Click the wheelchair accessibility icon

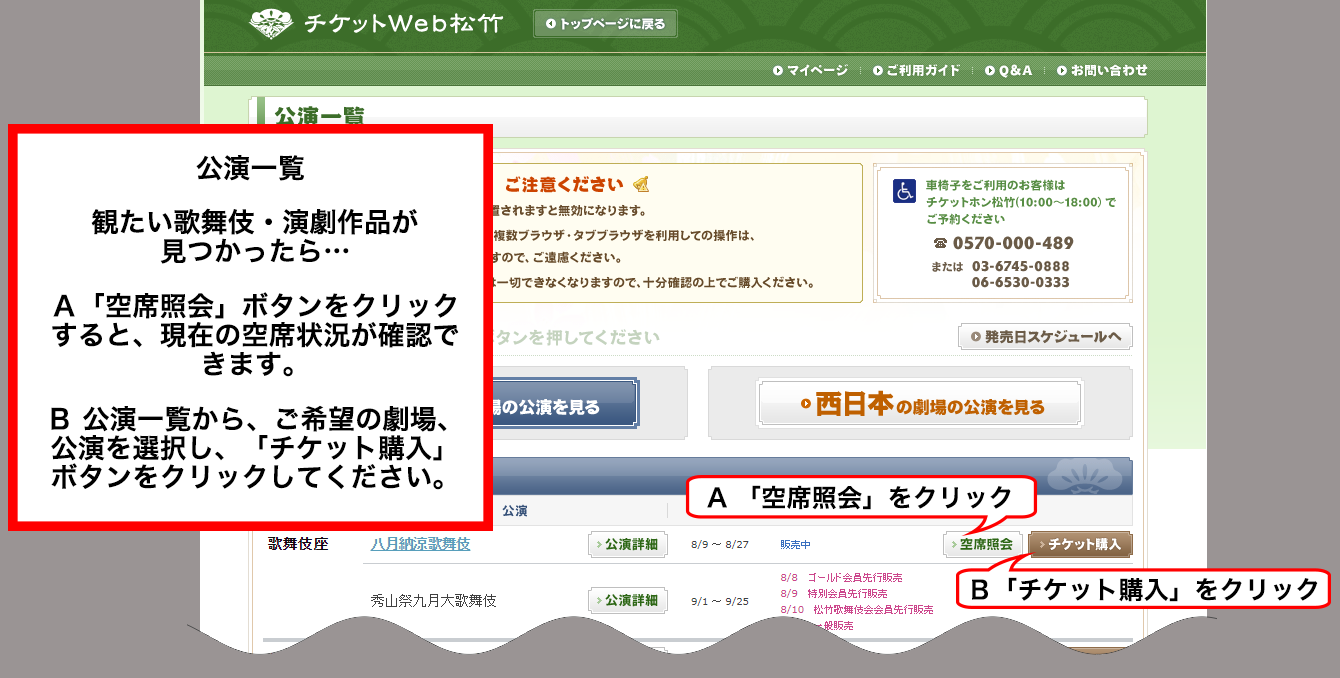[x=905, y=191]
